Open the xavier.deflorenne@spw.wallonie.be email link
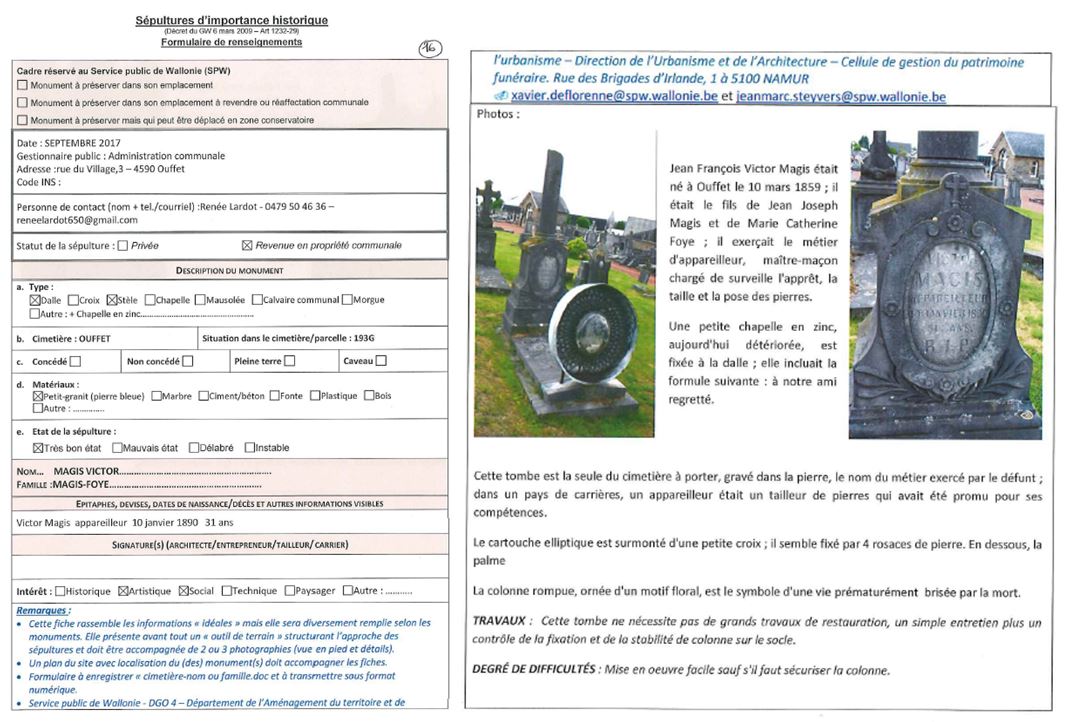 (614, 96)
